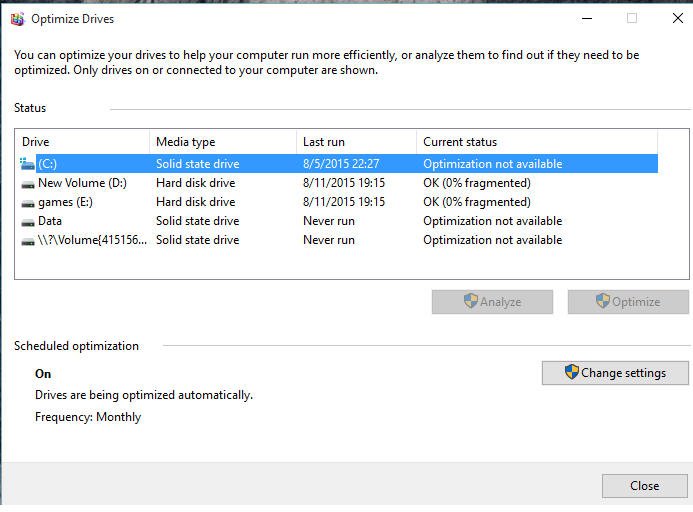Sort by the Current status column header

point(537,142)
